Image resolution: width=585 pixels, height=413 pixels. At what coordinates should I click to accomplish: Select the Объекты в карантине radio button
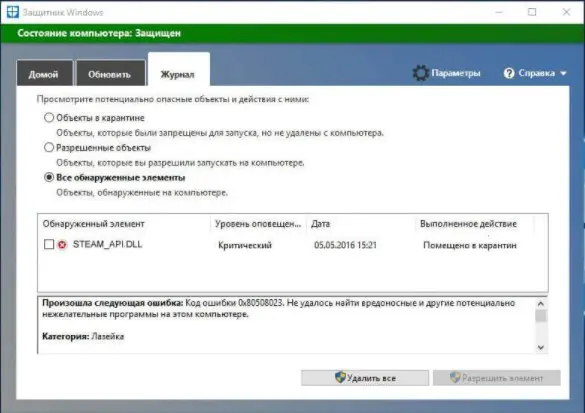[49, 118]
